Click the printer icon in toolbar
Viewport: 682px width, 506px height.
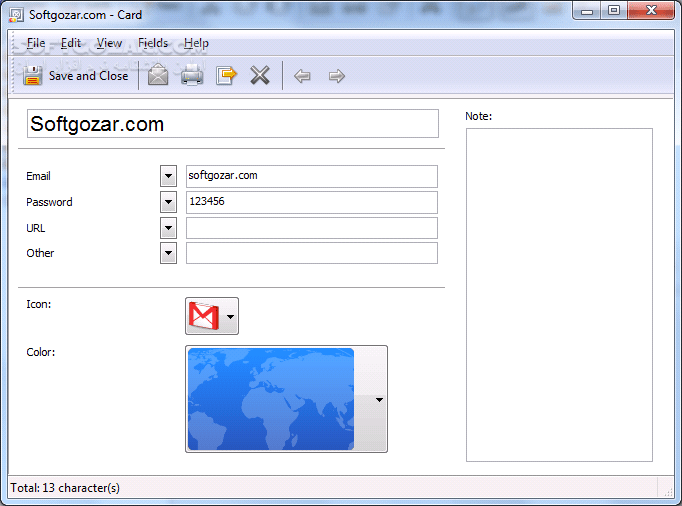point(192,76)
